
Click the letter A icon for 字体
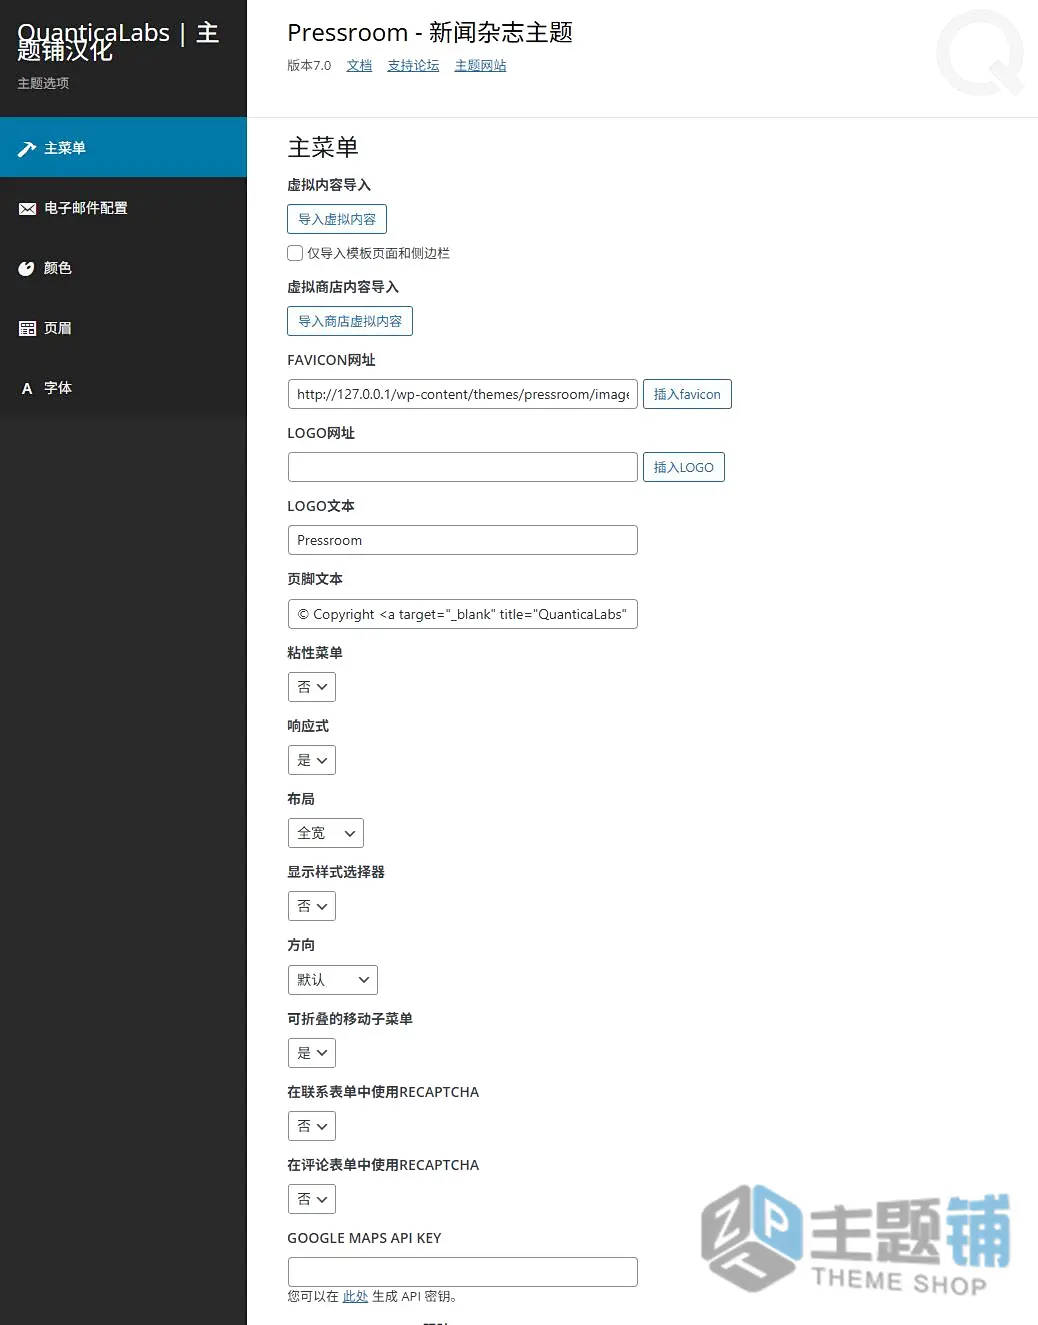coord(27,388)
